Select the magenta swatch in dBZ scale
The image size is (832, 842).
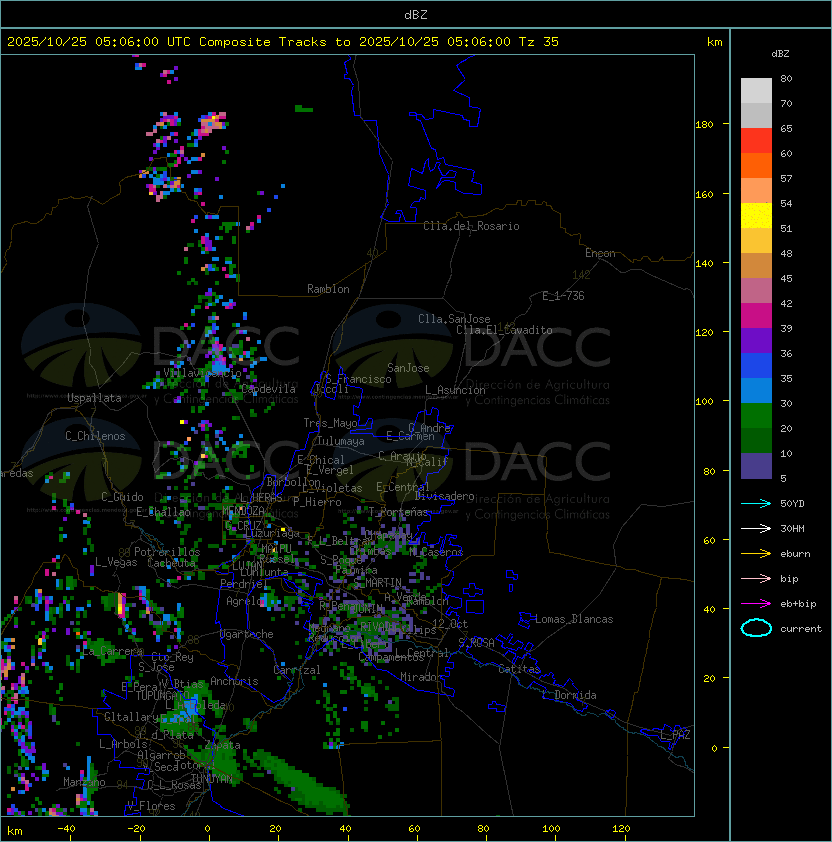pos(756,316)
